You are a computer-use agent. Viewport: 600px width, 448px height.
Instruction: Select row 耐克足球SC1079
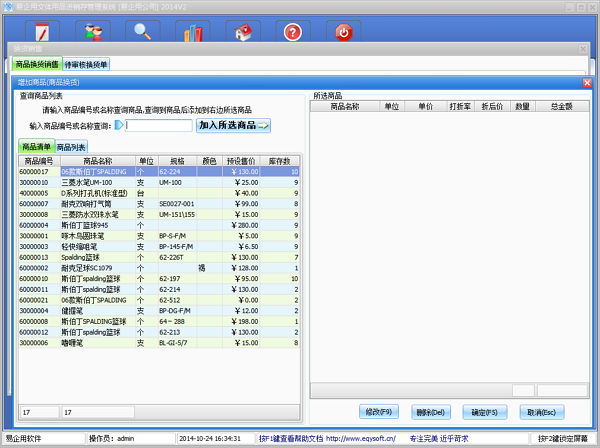click(159, 268)
